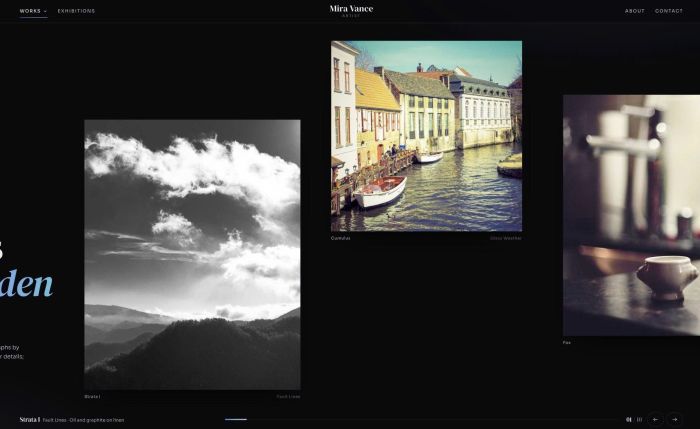The image size is (700, 429).
Task: Go to the next artwork arrow
Action: click(x=675, y=419)
